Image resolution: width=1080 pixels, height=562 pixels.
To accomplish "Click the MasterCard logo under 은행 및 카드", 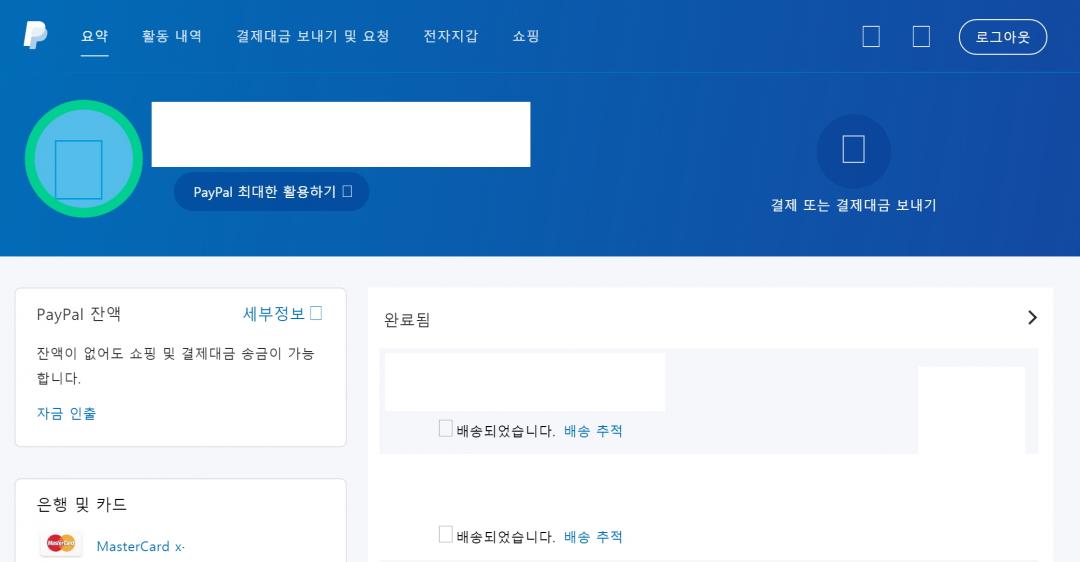I will [x=62, y=543].
